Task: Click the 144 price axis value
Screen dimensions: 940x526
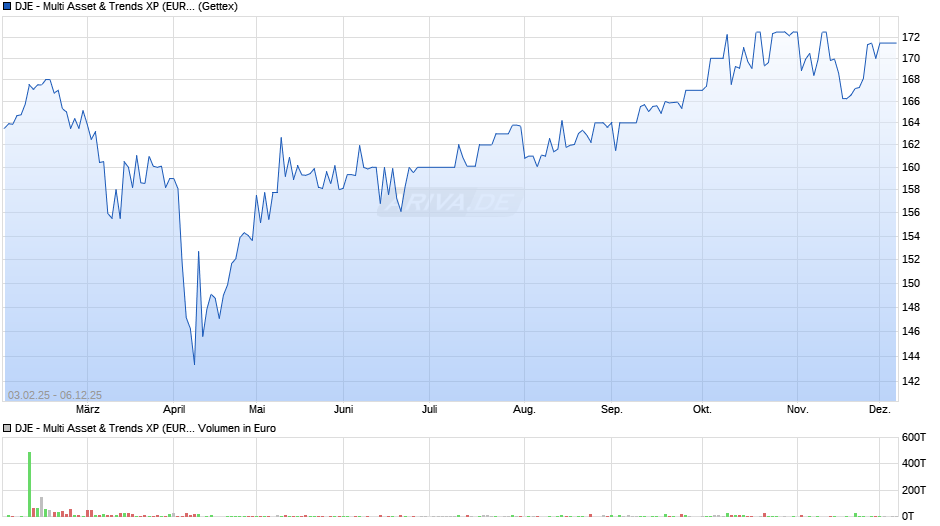Action: click(911, 356)
